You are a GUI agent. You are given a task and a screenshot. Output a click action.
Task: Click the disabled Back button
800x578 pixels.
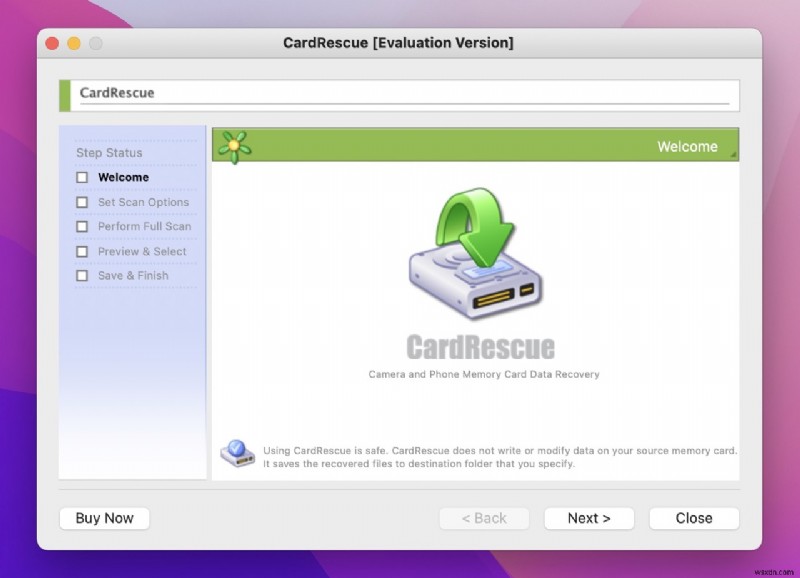(x=484, y=518)
